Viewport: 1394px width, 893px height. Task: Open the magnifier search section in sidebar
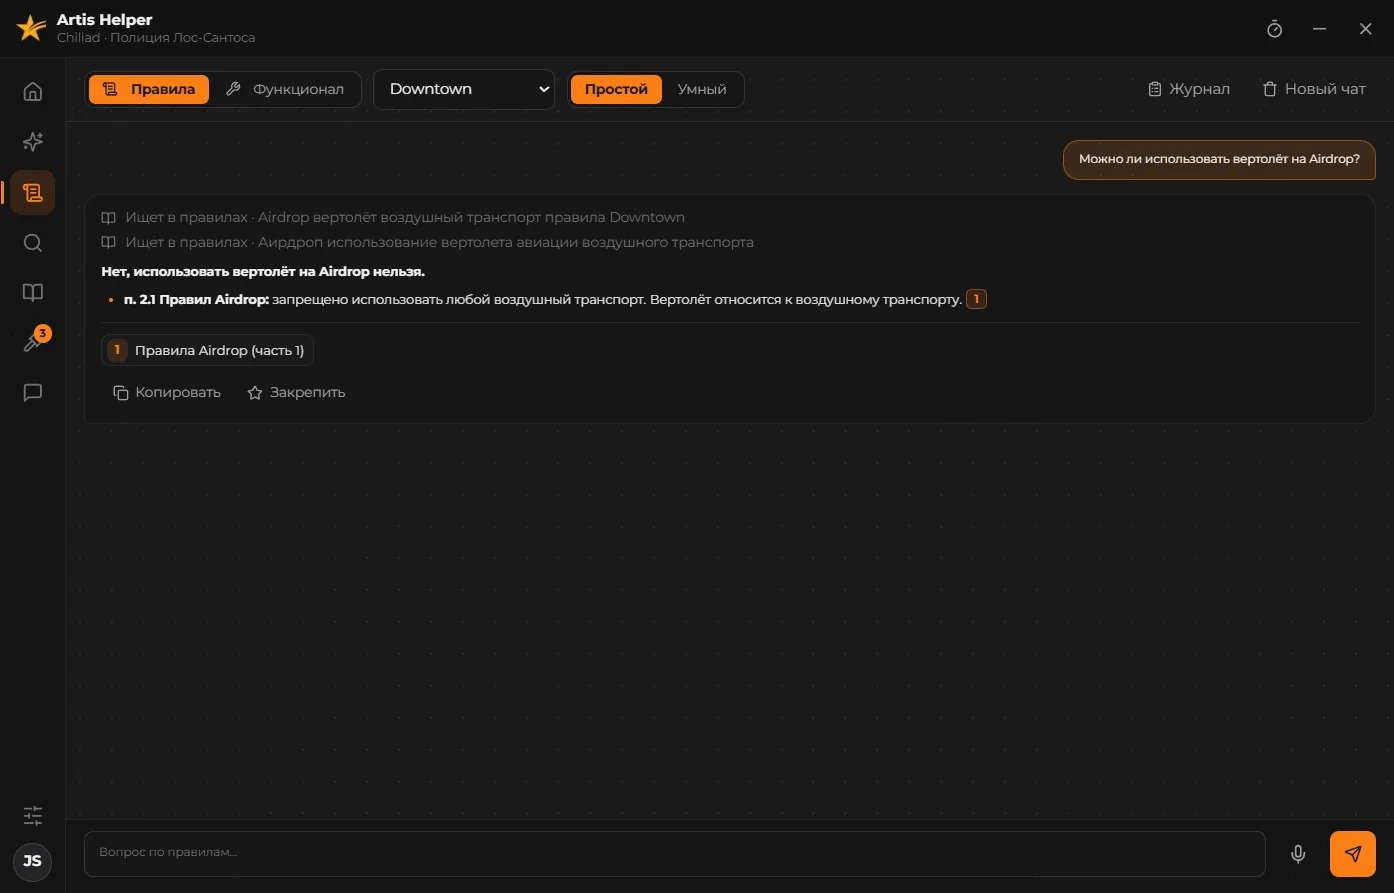point(33,243)
